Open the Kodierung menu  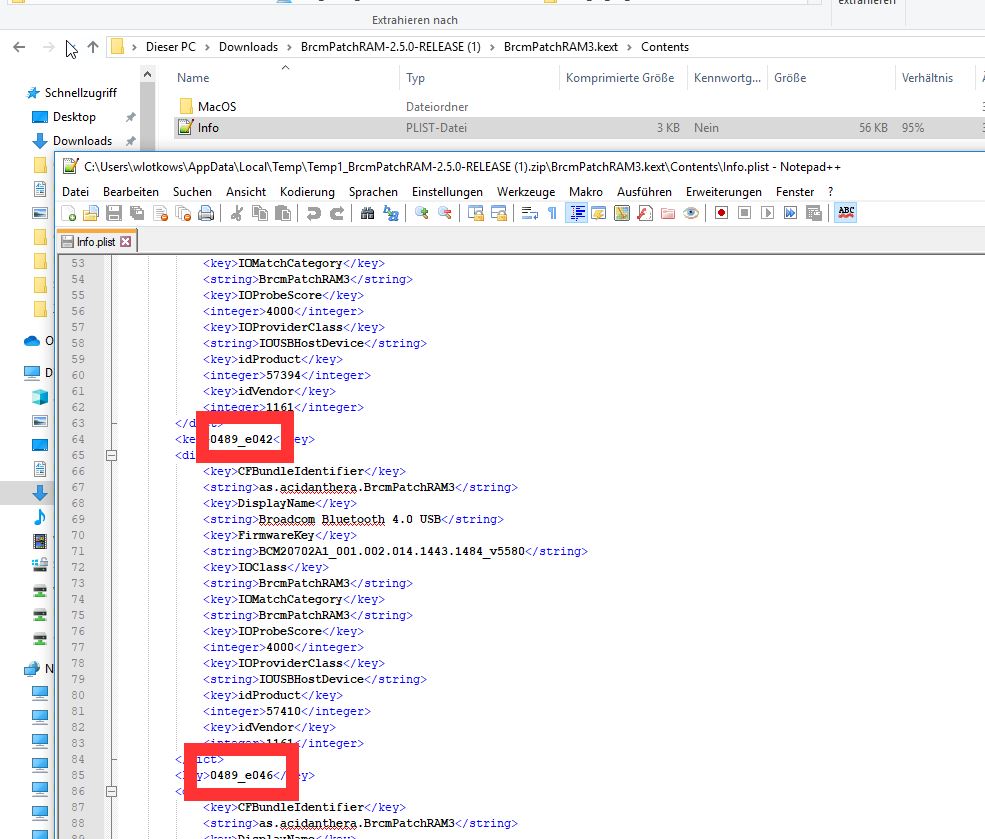coord(307,191)
